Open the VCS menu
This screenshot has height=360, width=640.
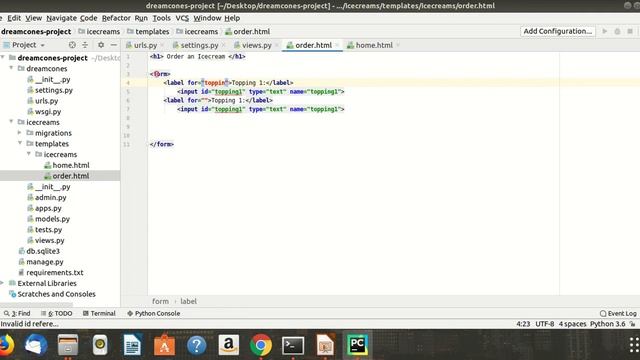[182, 18]
